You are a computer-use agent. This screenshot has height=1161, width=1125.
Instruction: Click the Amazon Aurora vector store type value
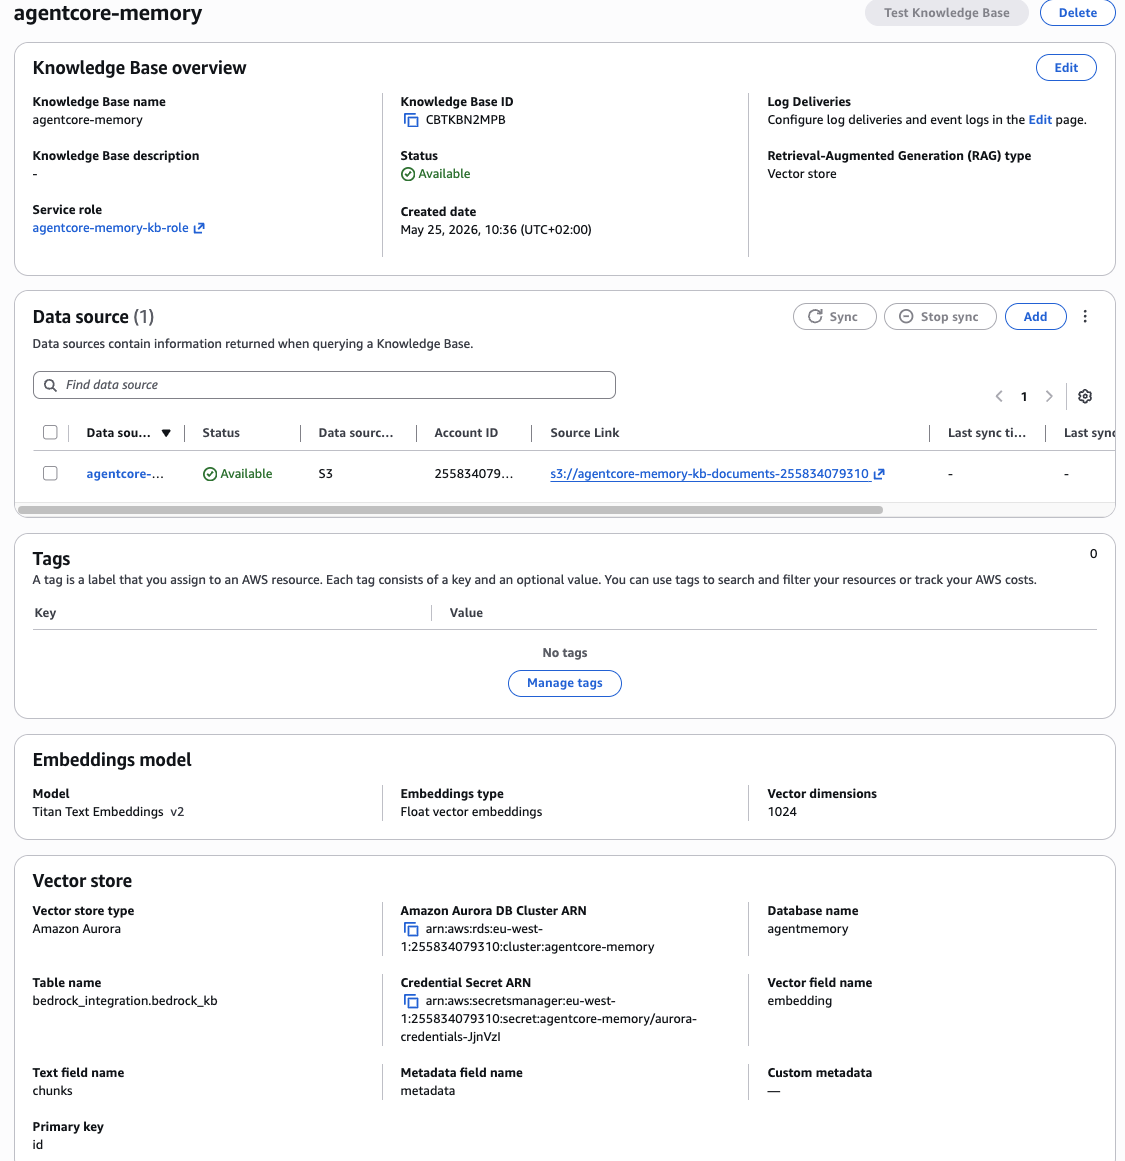pyautogui.click(x=76, y=929)
